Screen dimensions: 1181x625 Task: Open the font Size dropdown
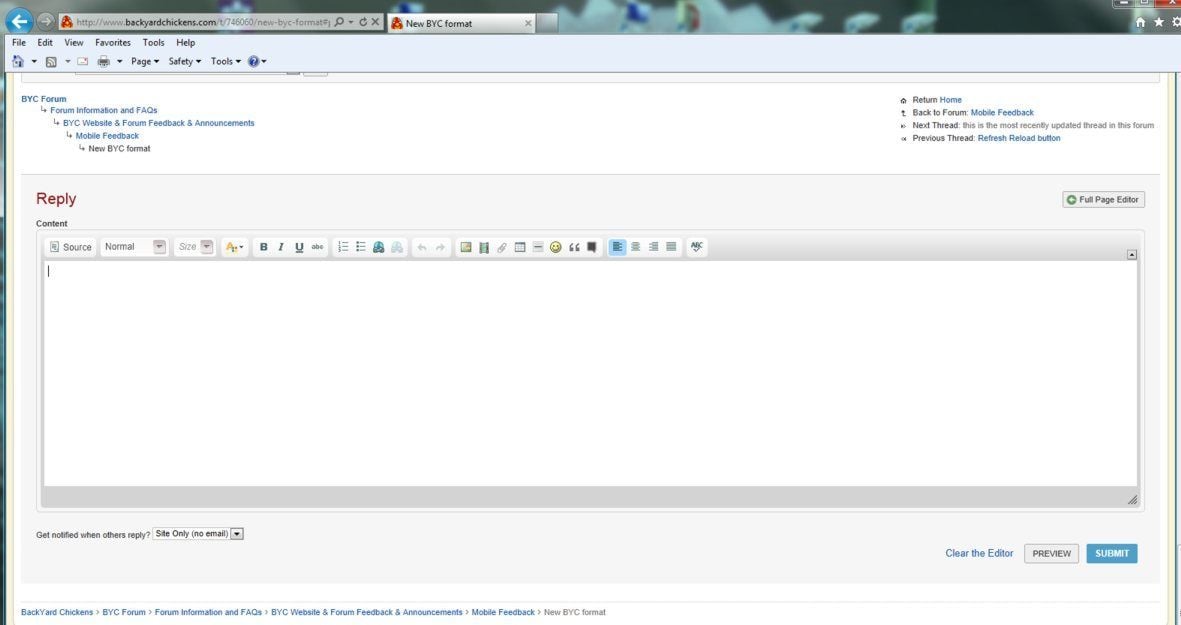coord(195,247)
